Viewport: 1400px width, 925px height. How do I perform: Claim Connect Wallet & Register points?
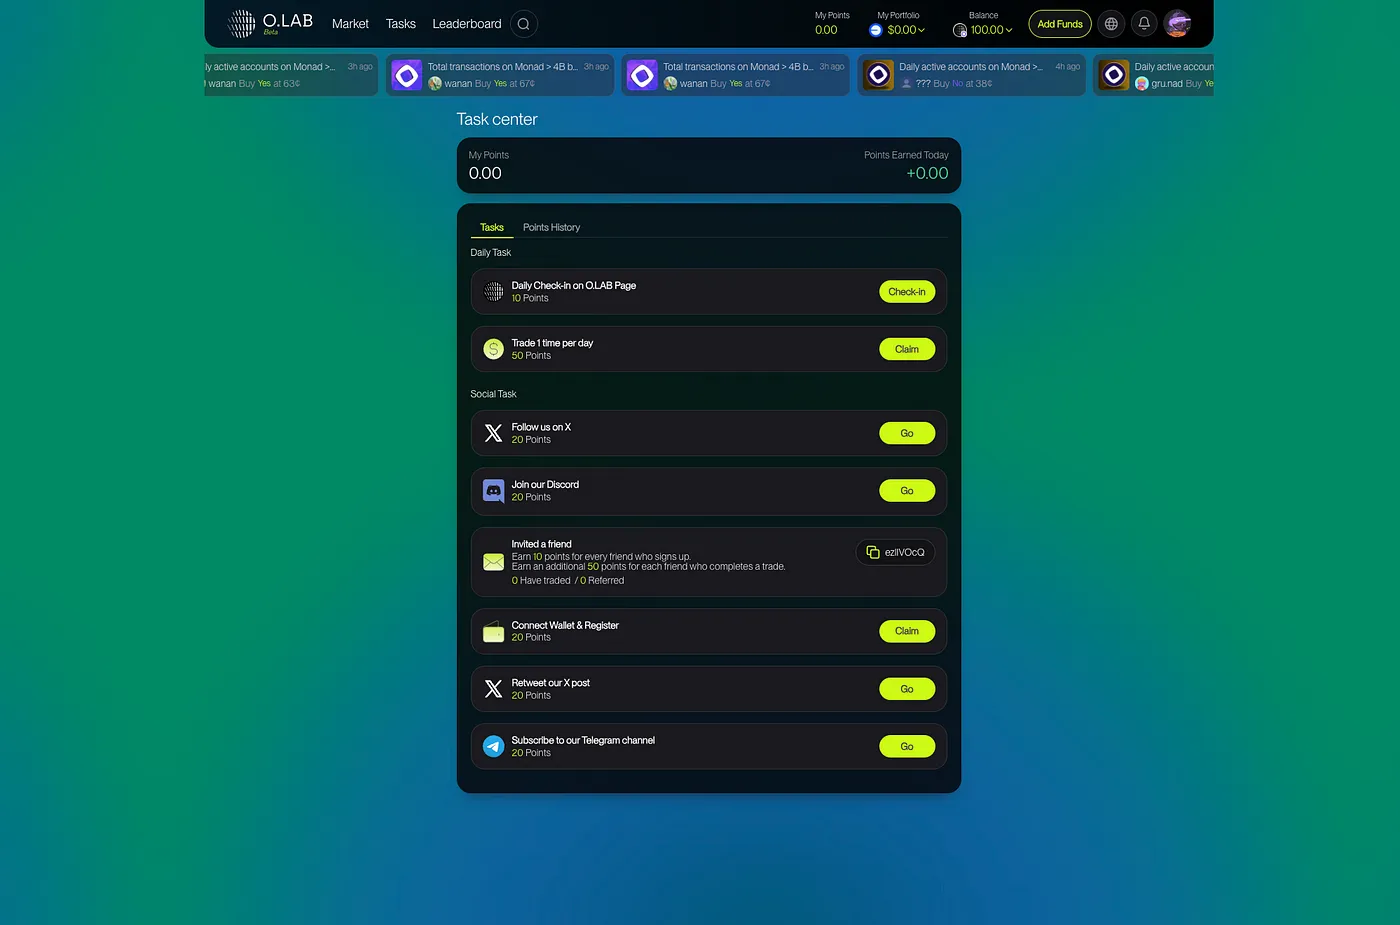[x=906, y=631]
